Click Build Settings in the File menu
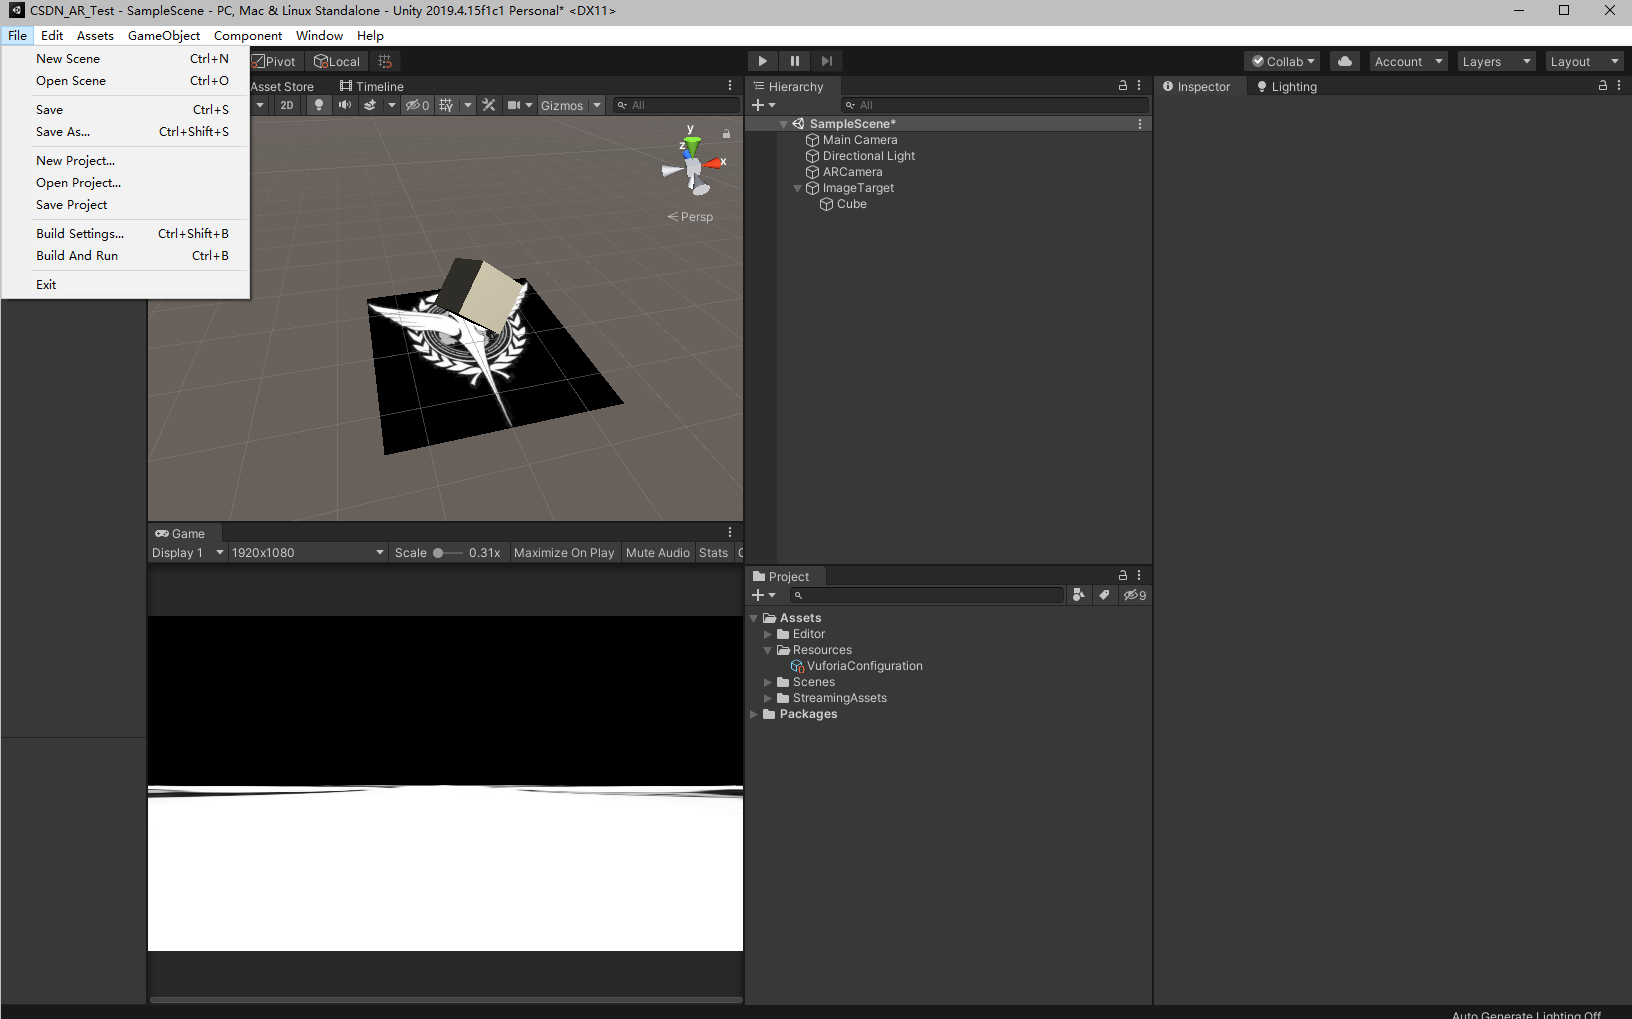Viewport: 1632px width, 1019px height. pyautogui.click(x=80, y=233)
